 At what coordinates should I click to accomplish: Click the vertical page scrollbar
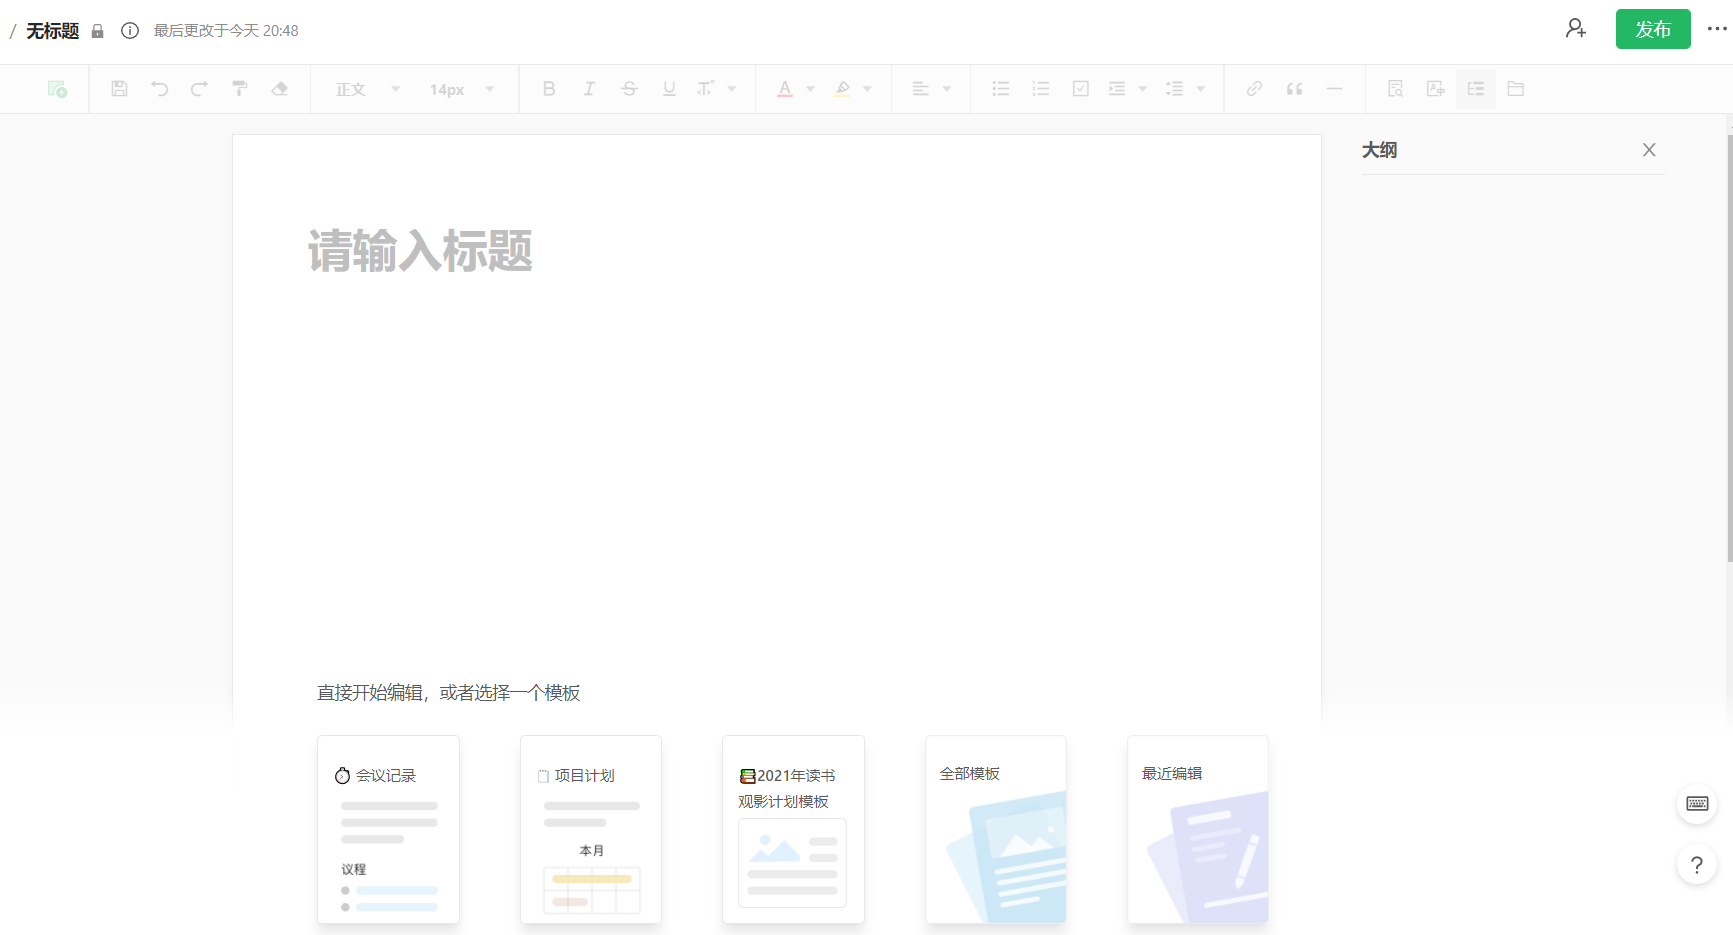[1729, 348]
